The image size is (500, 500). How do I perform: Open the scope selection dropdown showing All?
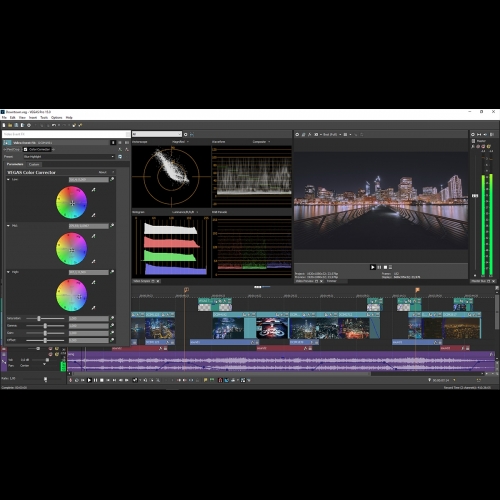coord(157,134)
